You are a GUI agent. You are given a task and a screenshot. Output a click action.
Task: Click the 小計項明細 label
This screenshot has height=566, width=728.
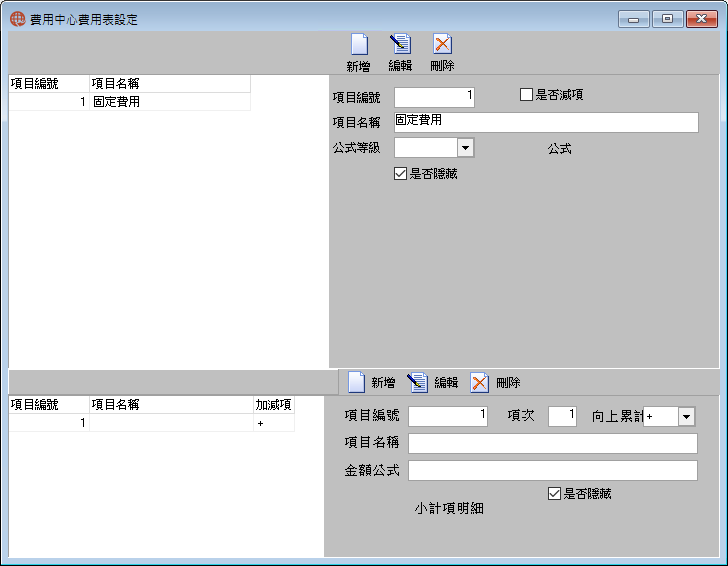point(449,508)
